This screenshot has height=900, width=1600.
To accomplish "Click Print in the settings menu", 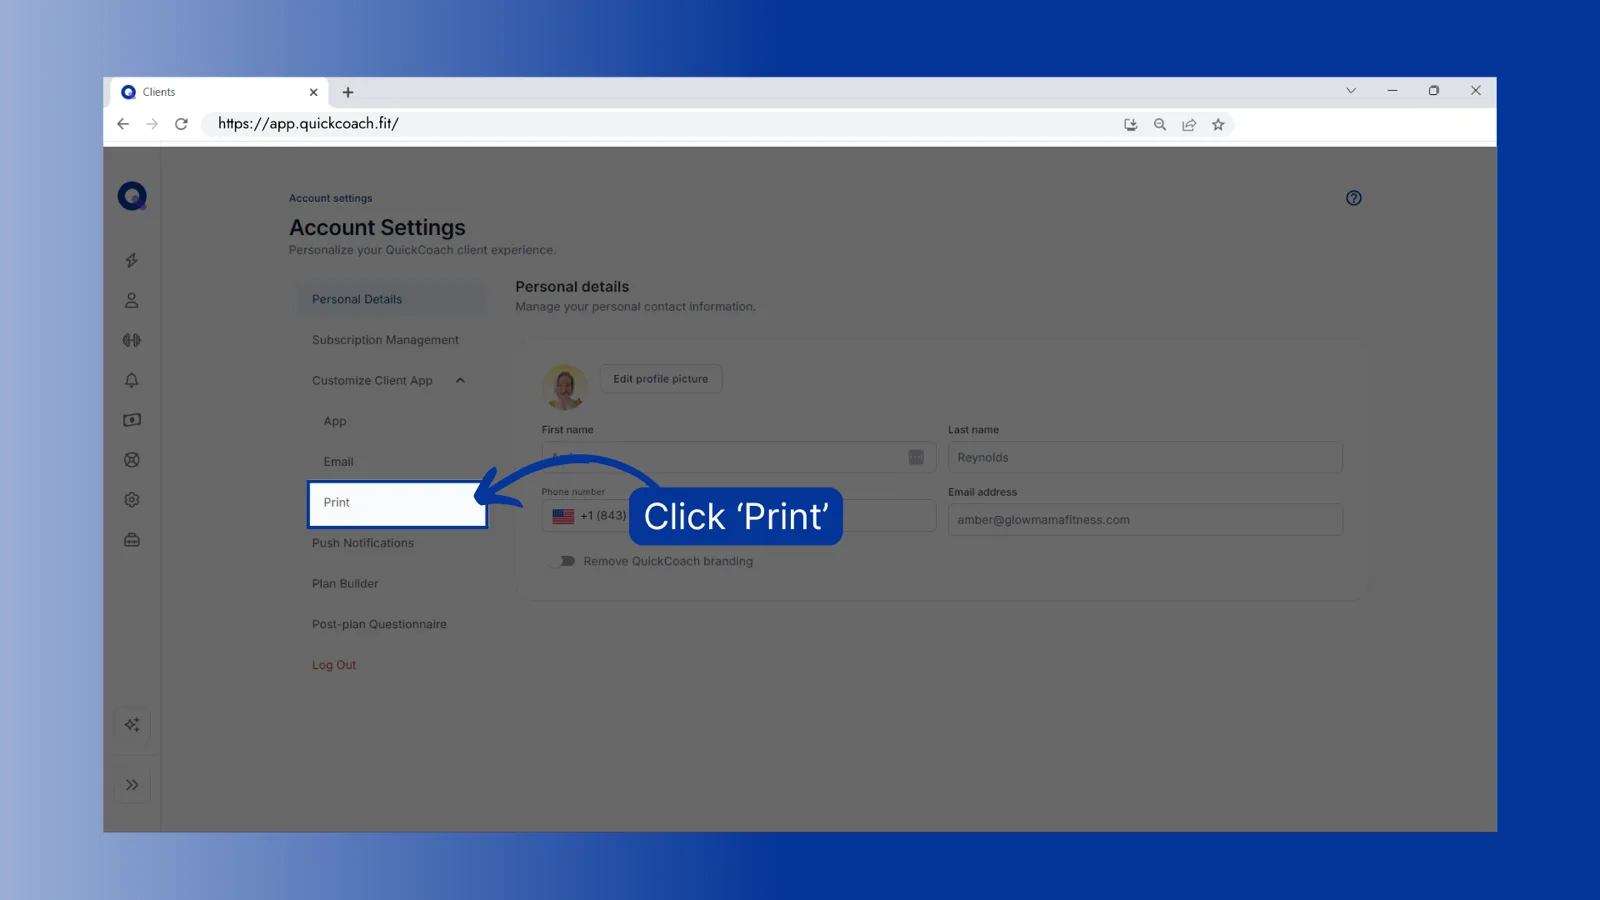I will (397, 503).
